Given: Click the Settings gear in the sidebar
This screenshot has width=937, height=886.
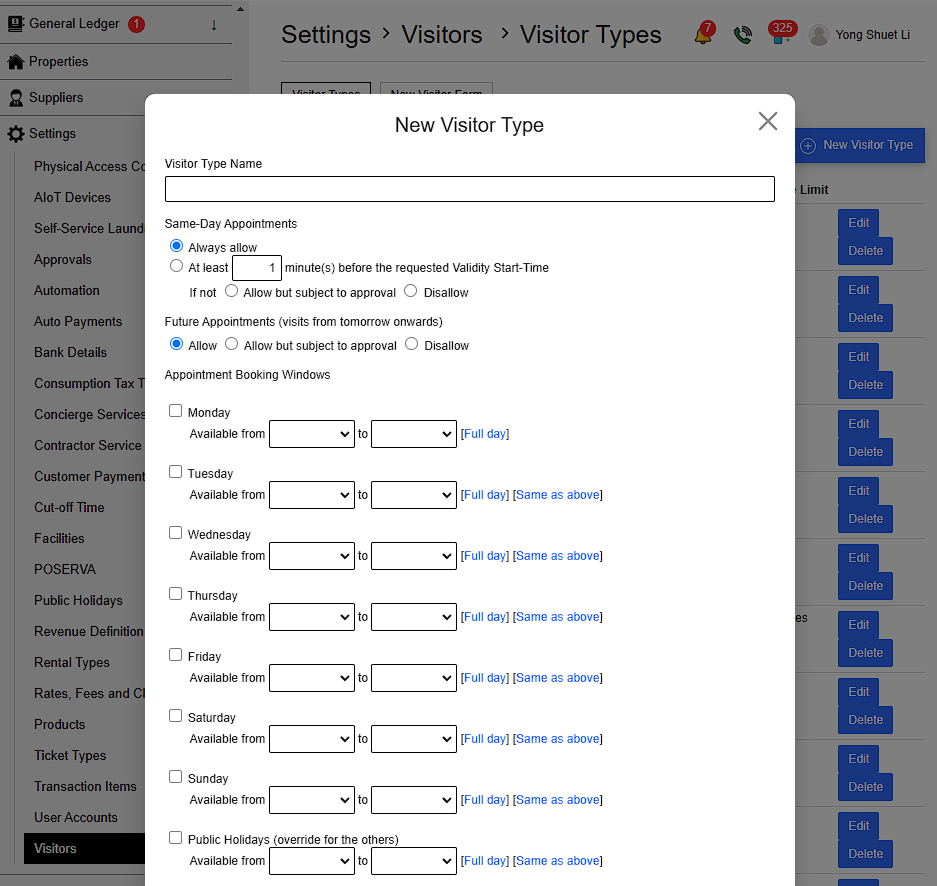Looking at the screenshot, I should (x=16, y=134).
